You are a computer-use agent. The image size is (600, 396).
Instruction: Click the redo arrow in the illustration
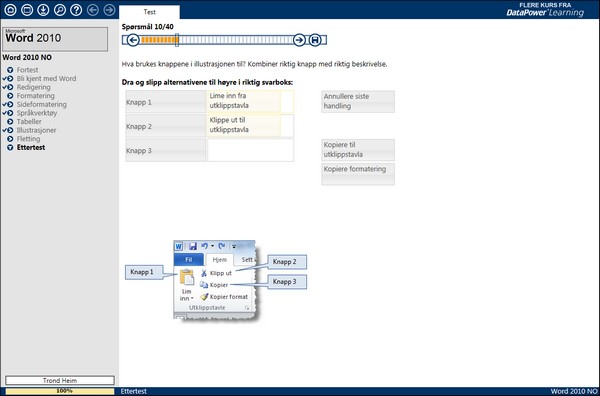[x=222, y=246]
